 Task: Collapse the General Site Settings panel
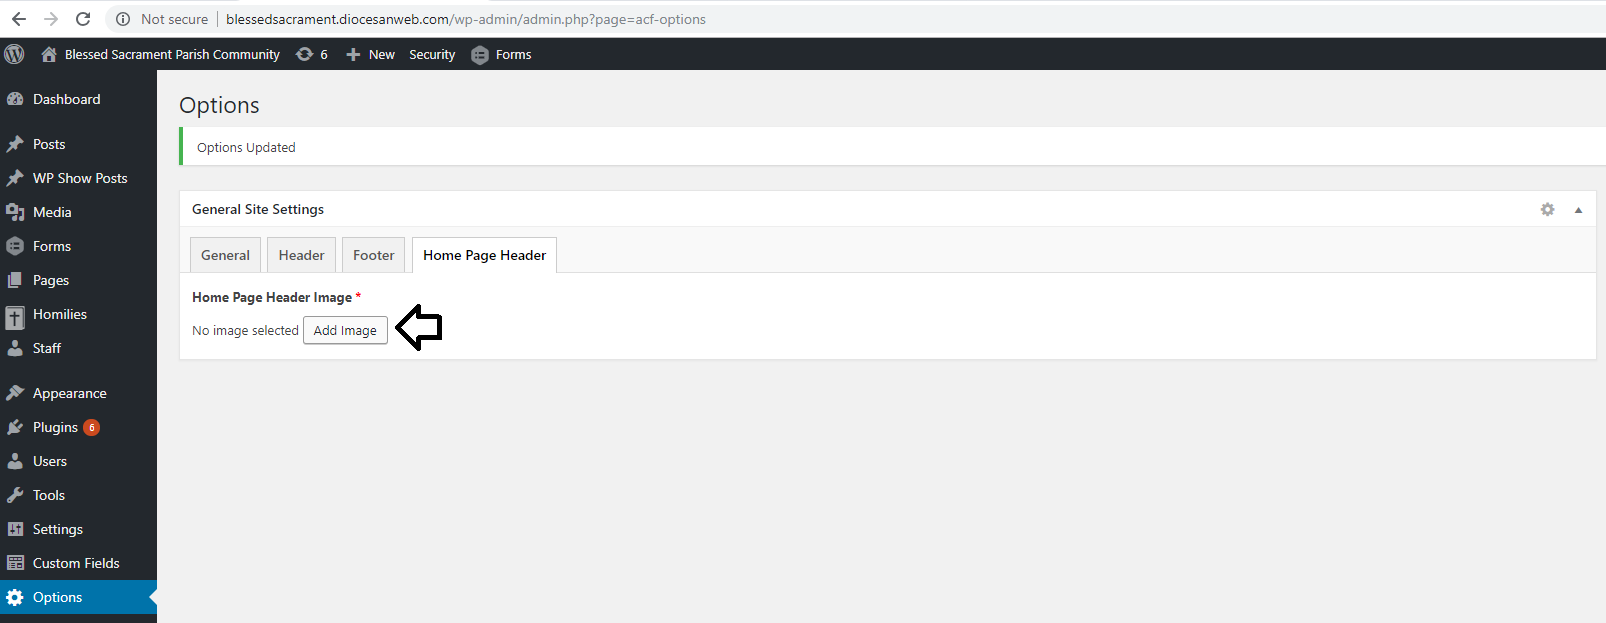pos(1578,210)
